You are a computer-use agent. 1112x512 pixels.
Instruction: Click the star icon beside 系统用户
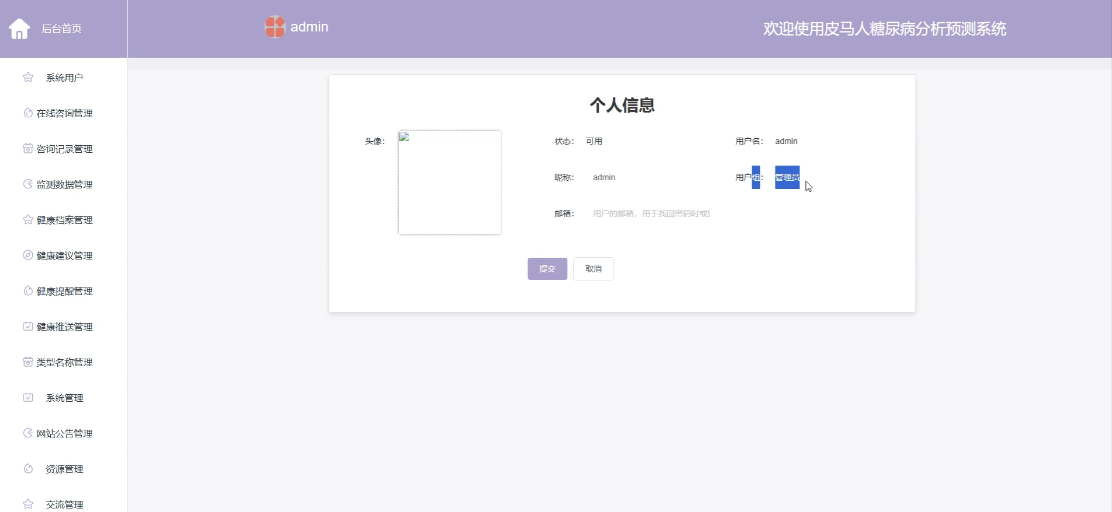point(28,78)
